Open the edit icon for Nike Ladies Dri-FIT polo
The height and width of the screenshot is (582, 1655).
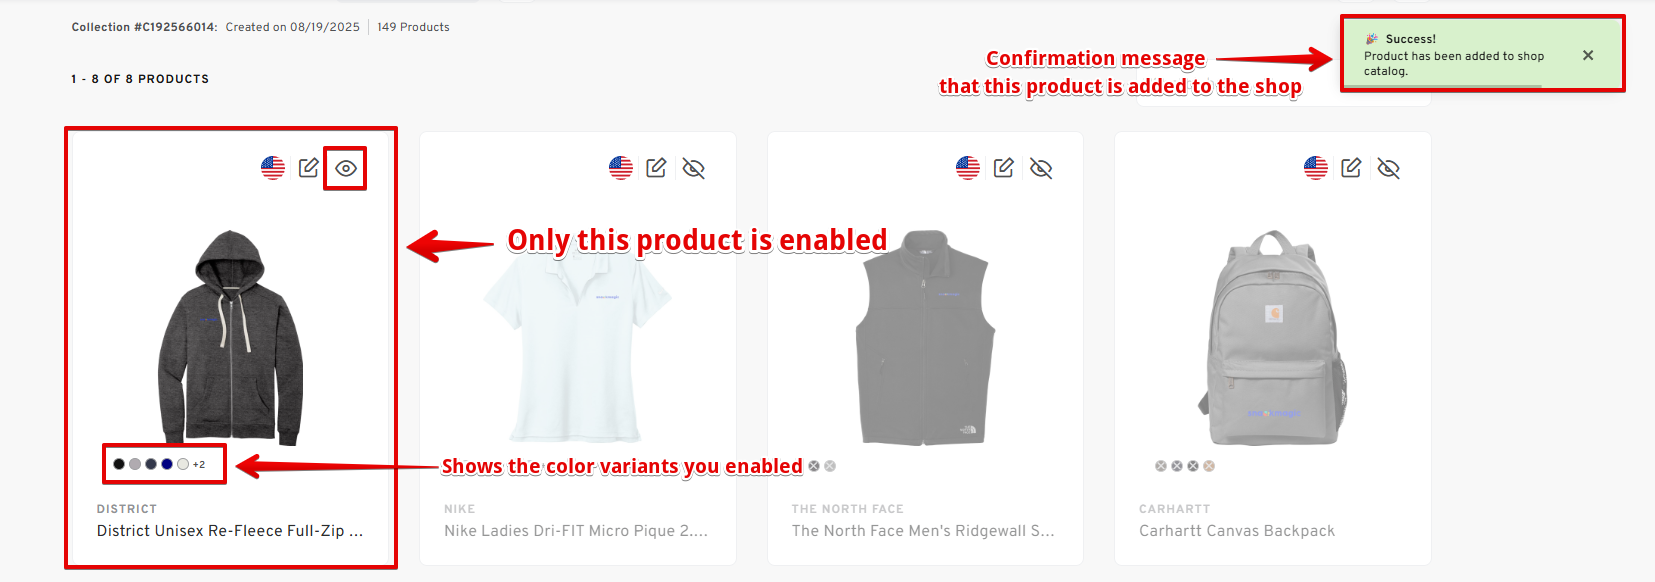coord(656,168)
